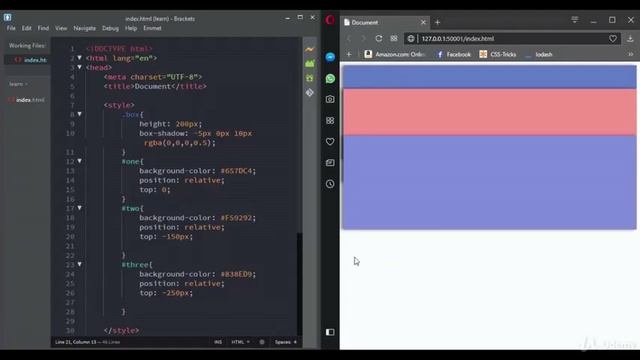The image size is (640, 360).
Task: Select index.html in the learn project tree
Action: 26,100
